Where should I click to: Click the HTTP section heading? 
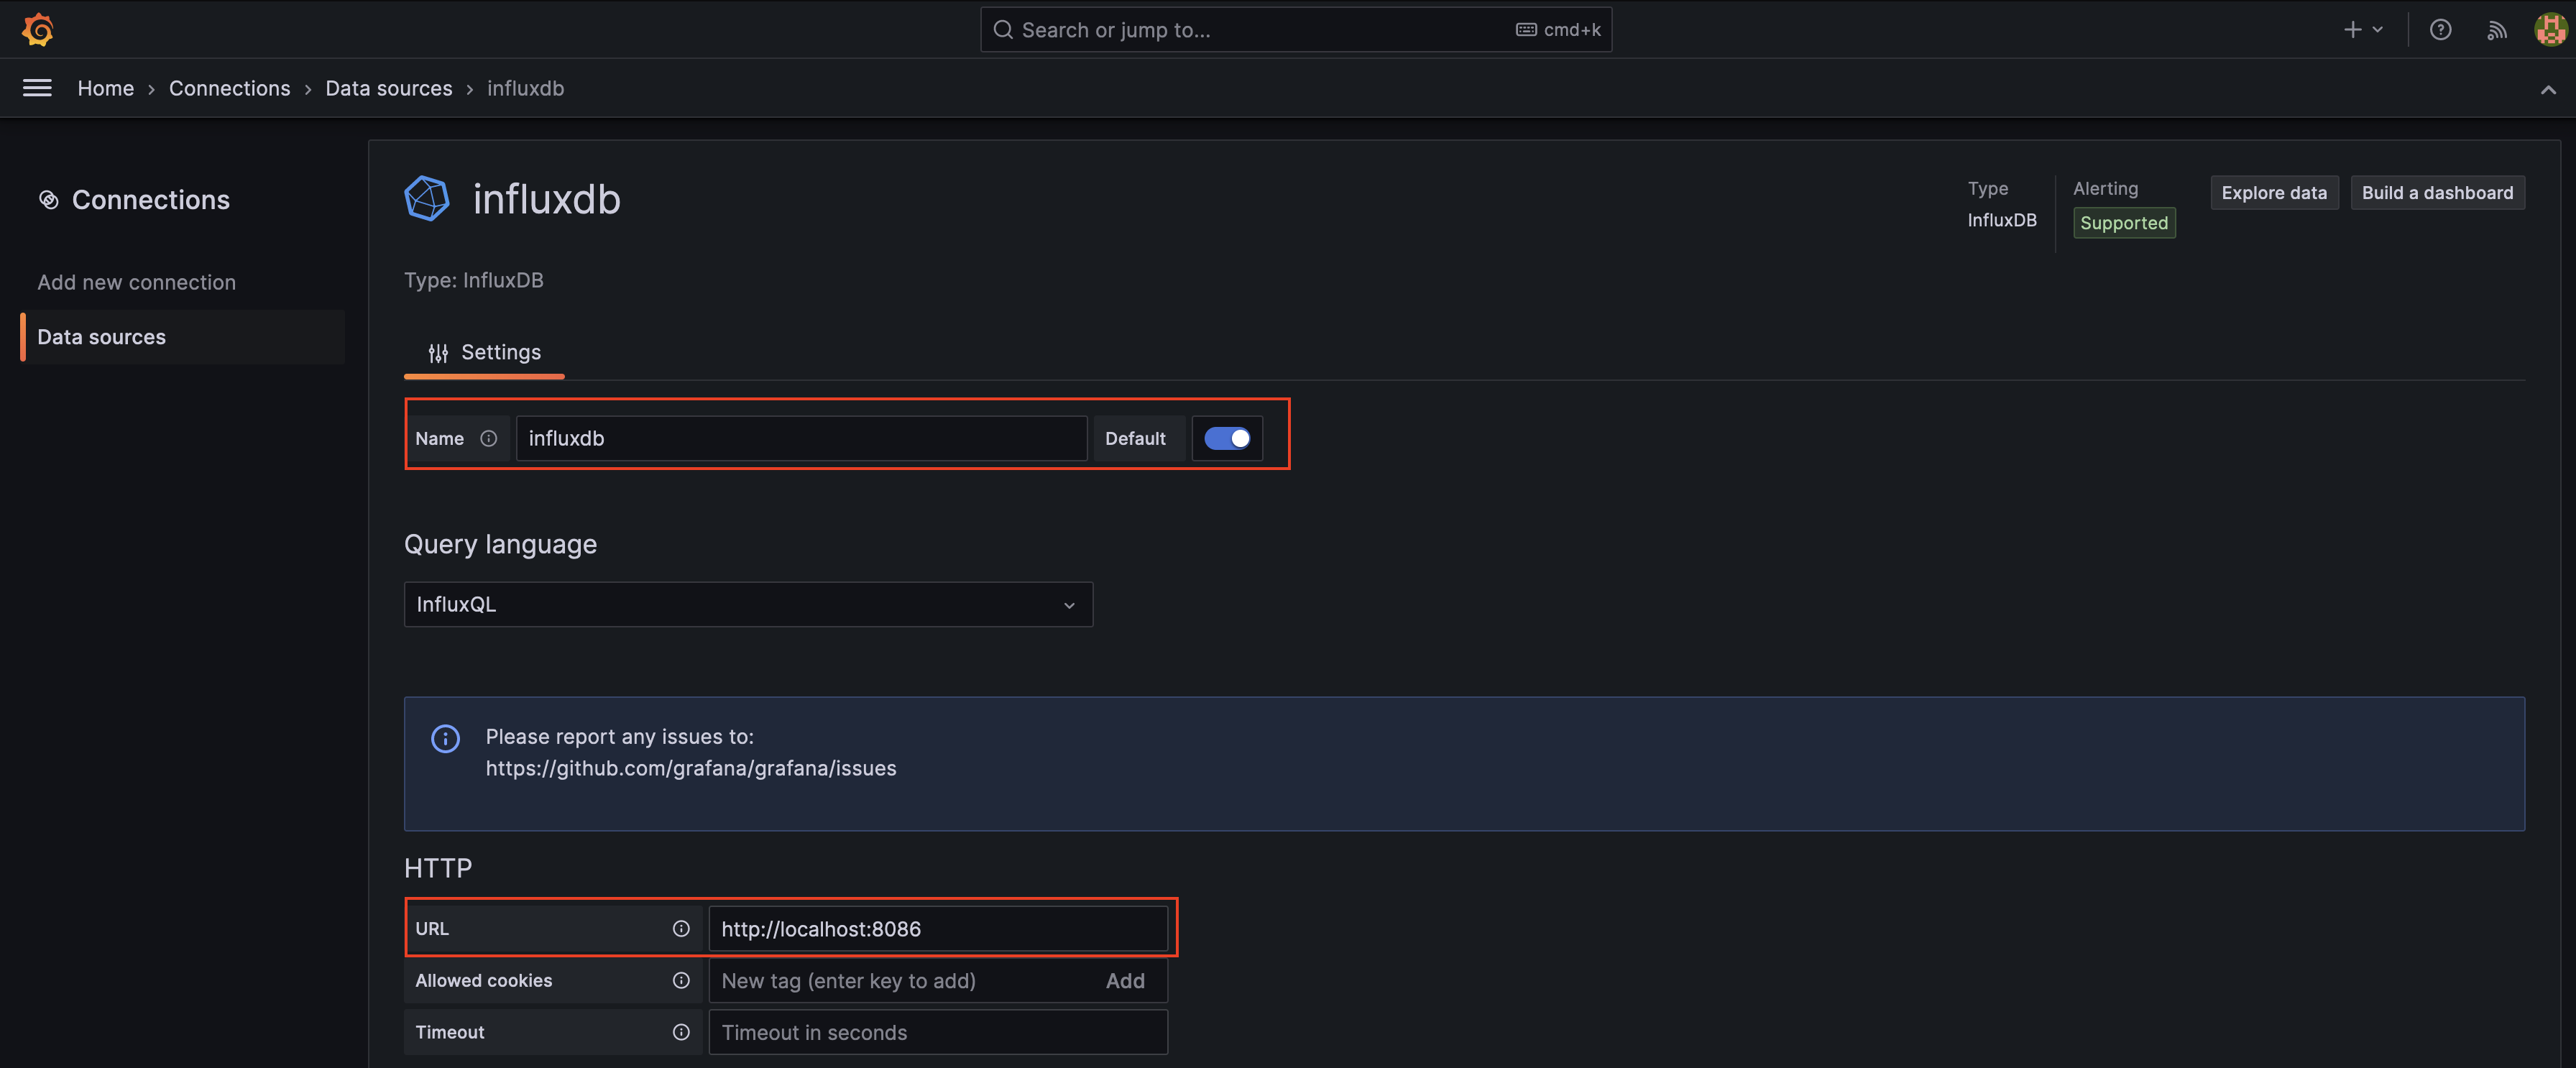coord(438,868)
